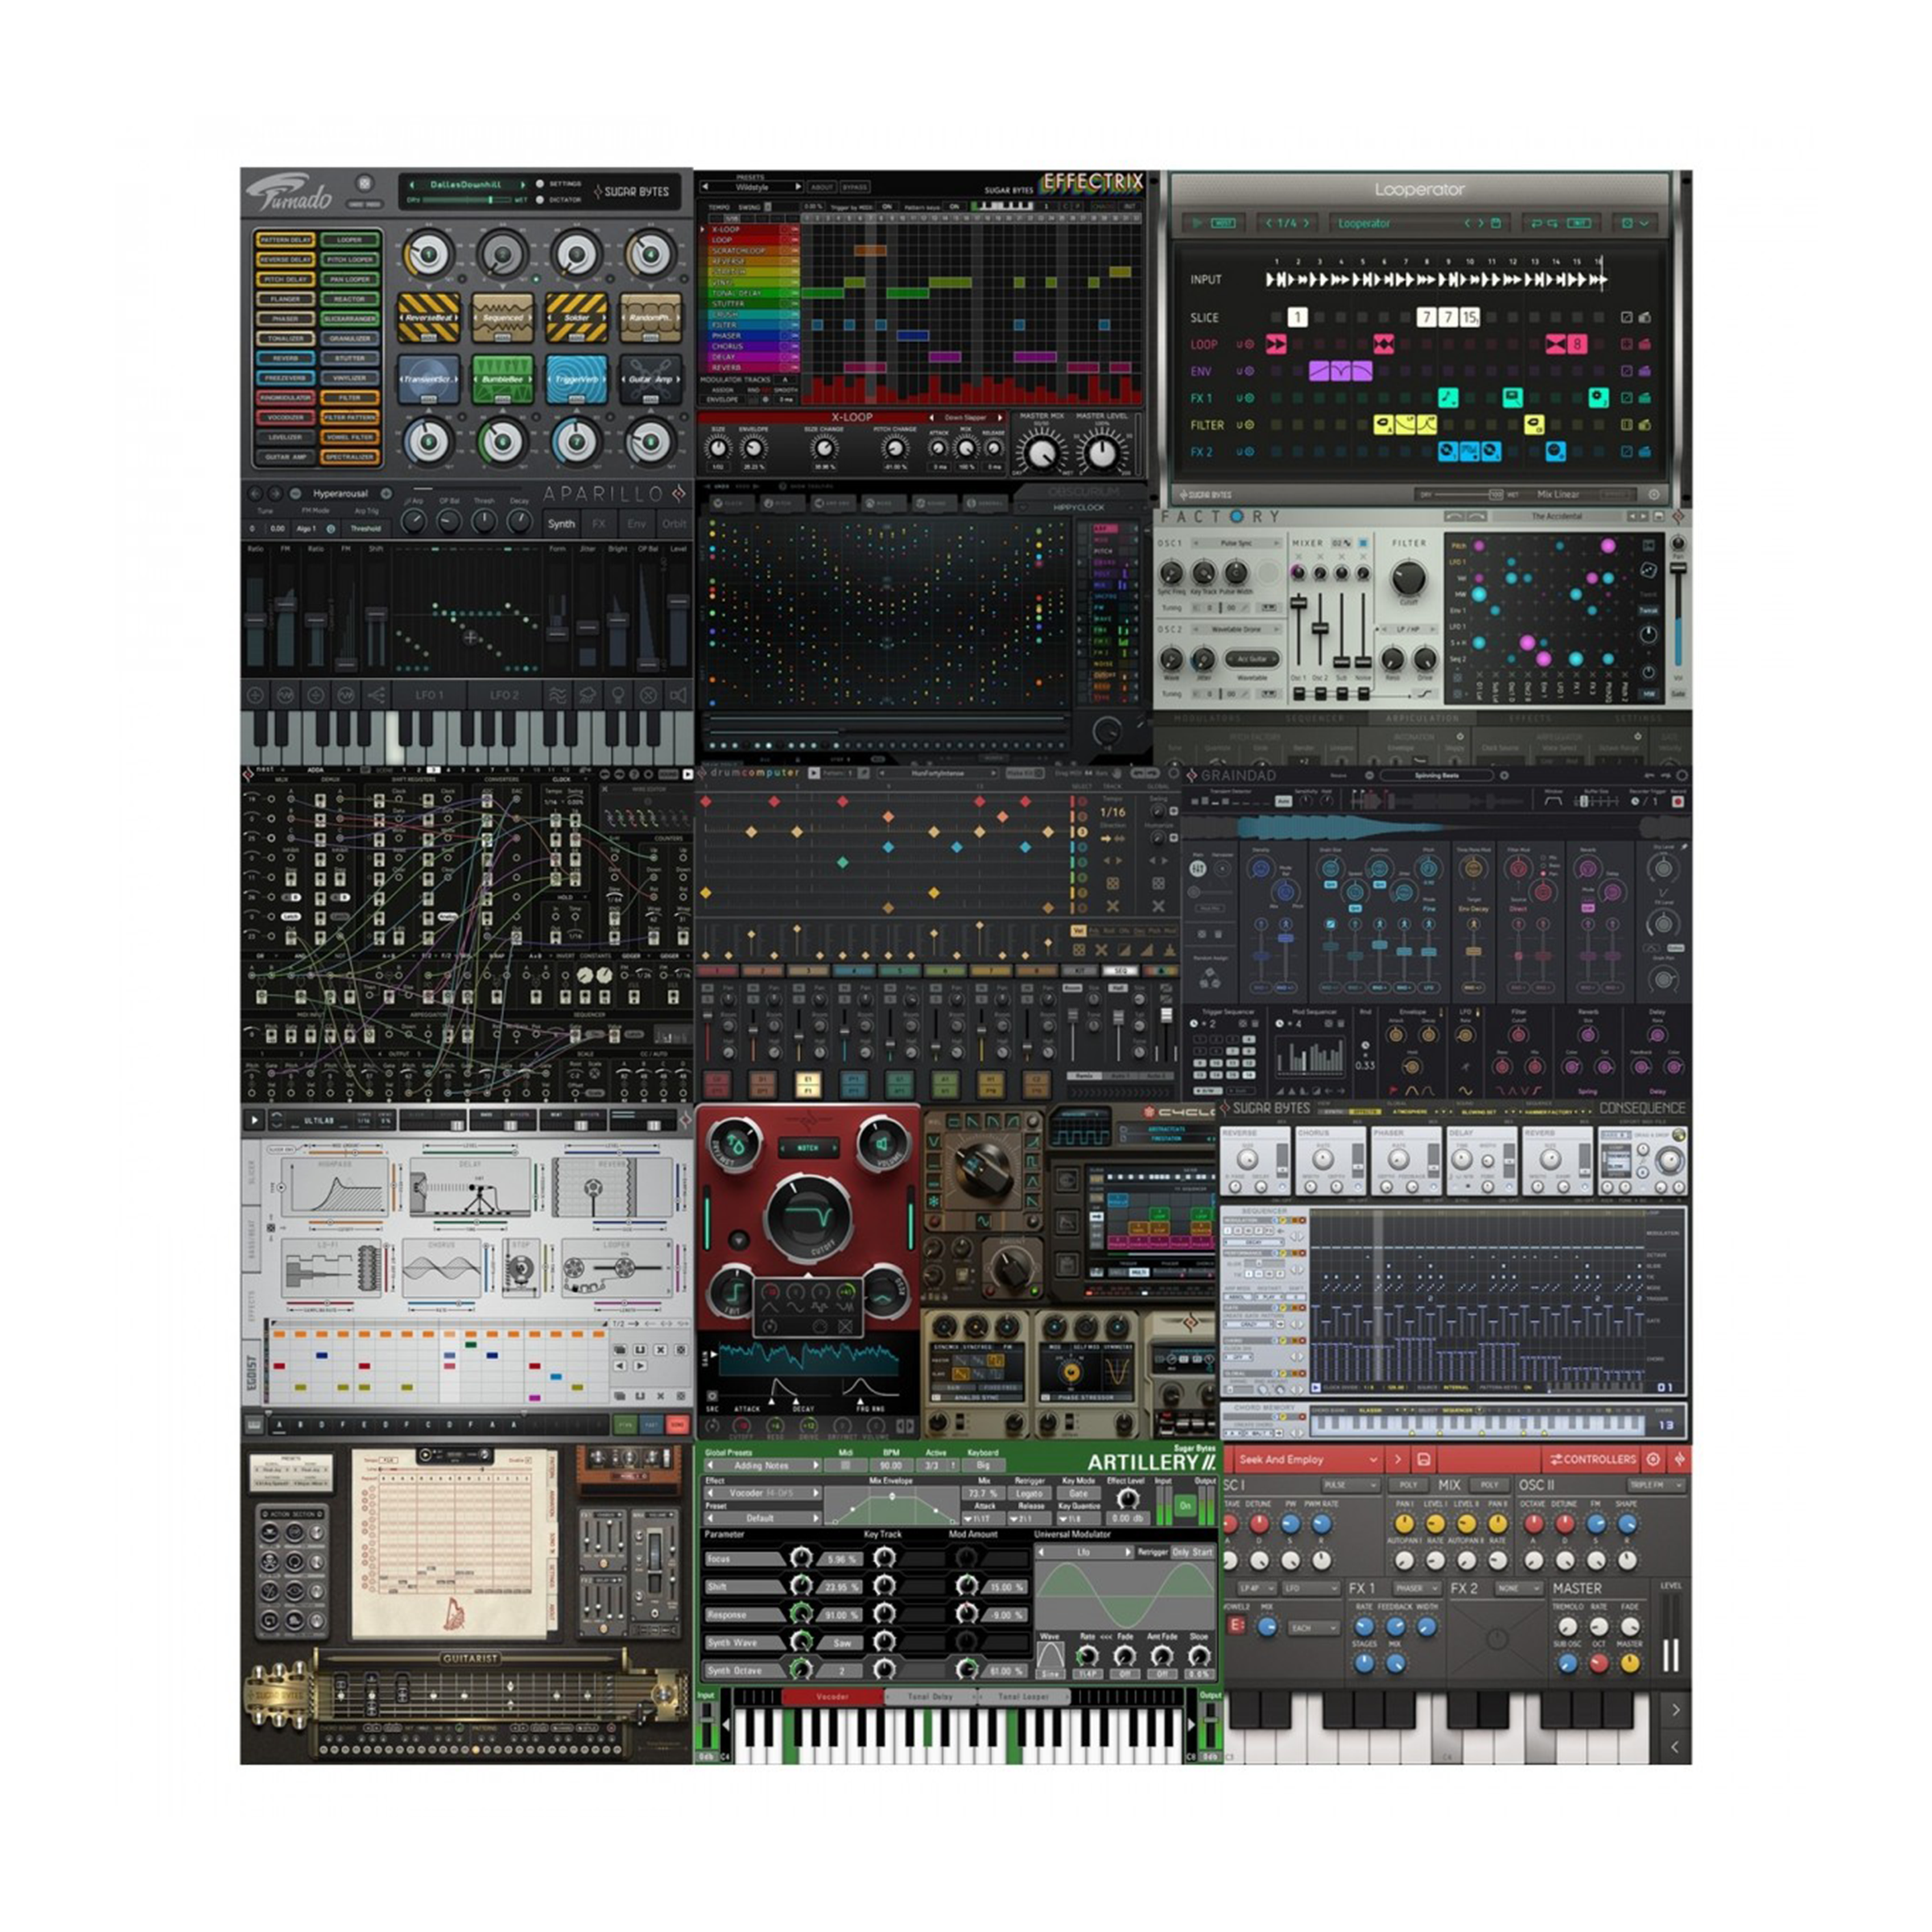The width and height of the screenshot is (1932, 1932).
Task: Open the OSC I PULSE waveform dropdown
Action: point(1349,1486)
